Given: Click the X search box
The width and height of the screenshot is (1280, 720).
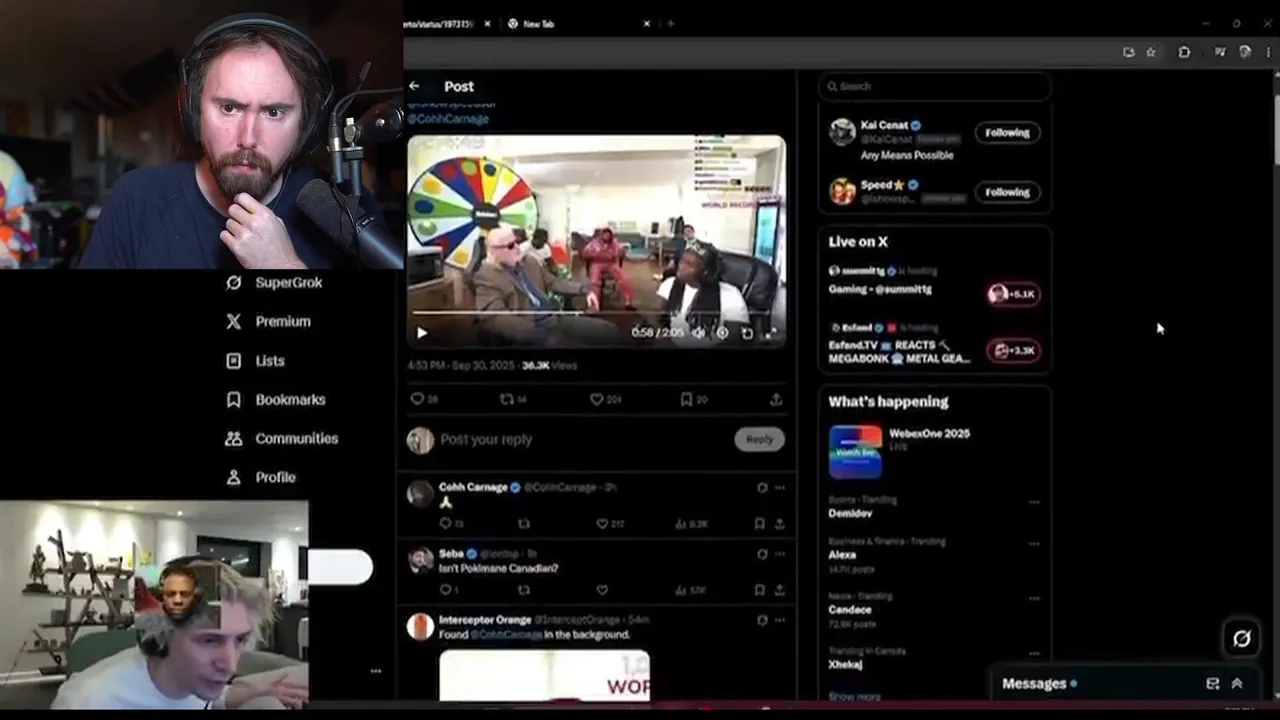Looking at the screenshot, I should tap(934, 86).
